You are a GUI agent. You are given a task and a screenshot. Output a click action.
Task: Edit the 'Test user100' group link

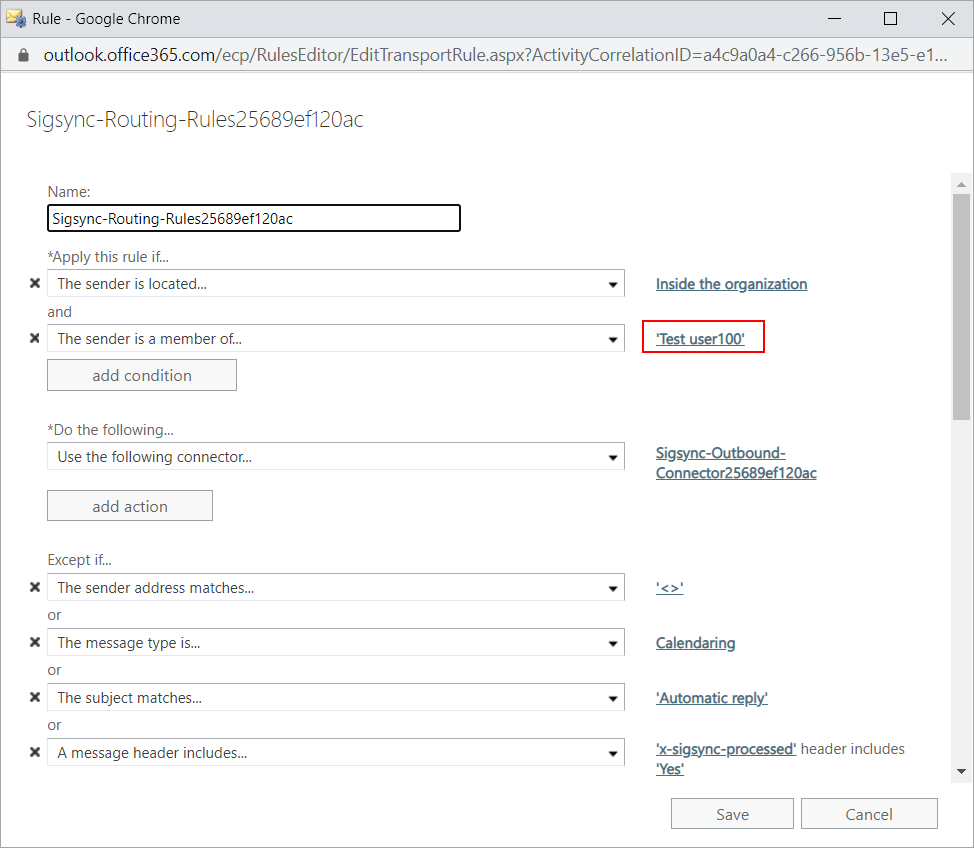coord(700,339)
